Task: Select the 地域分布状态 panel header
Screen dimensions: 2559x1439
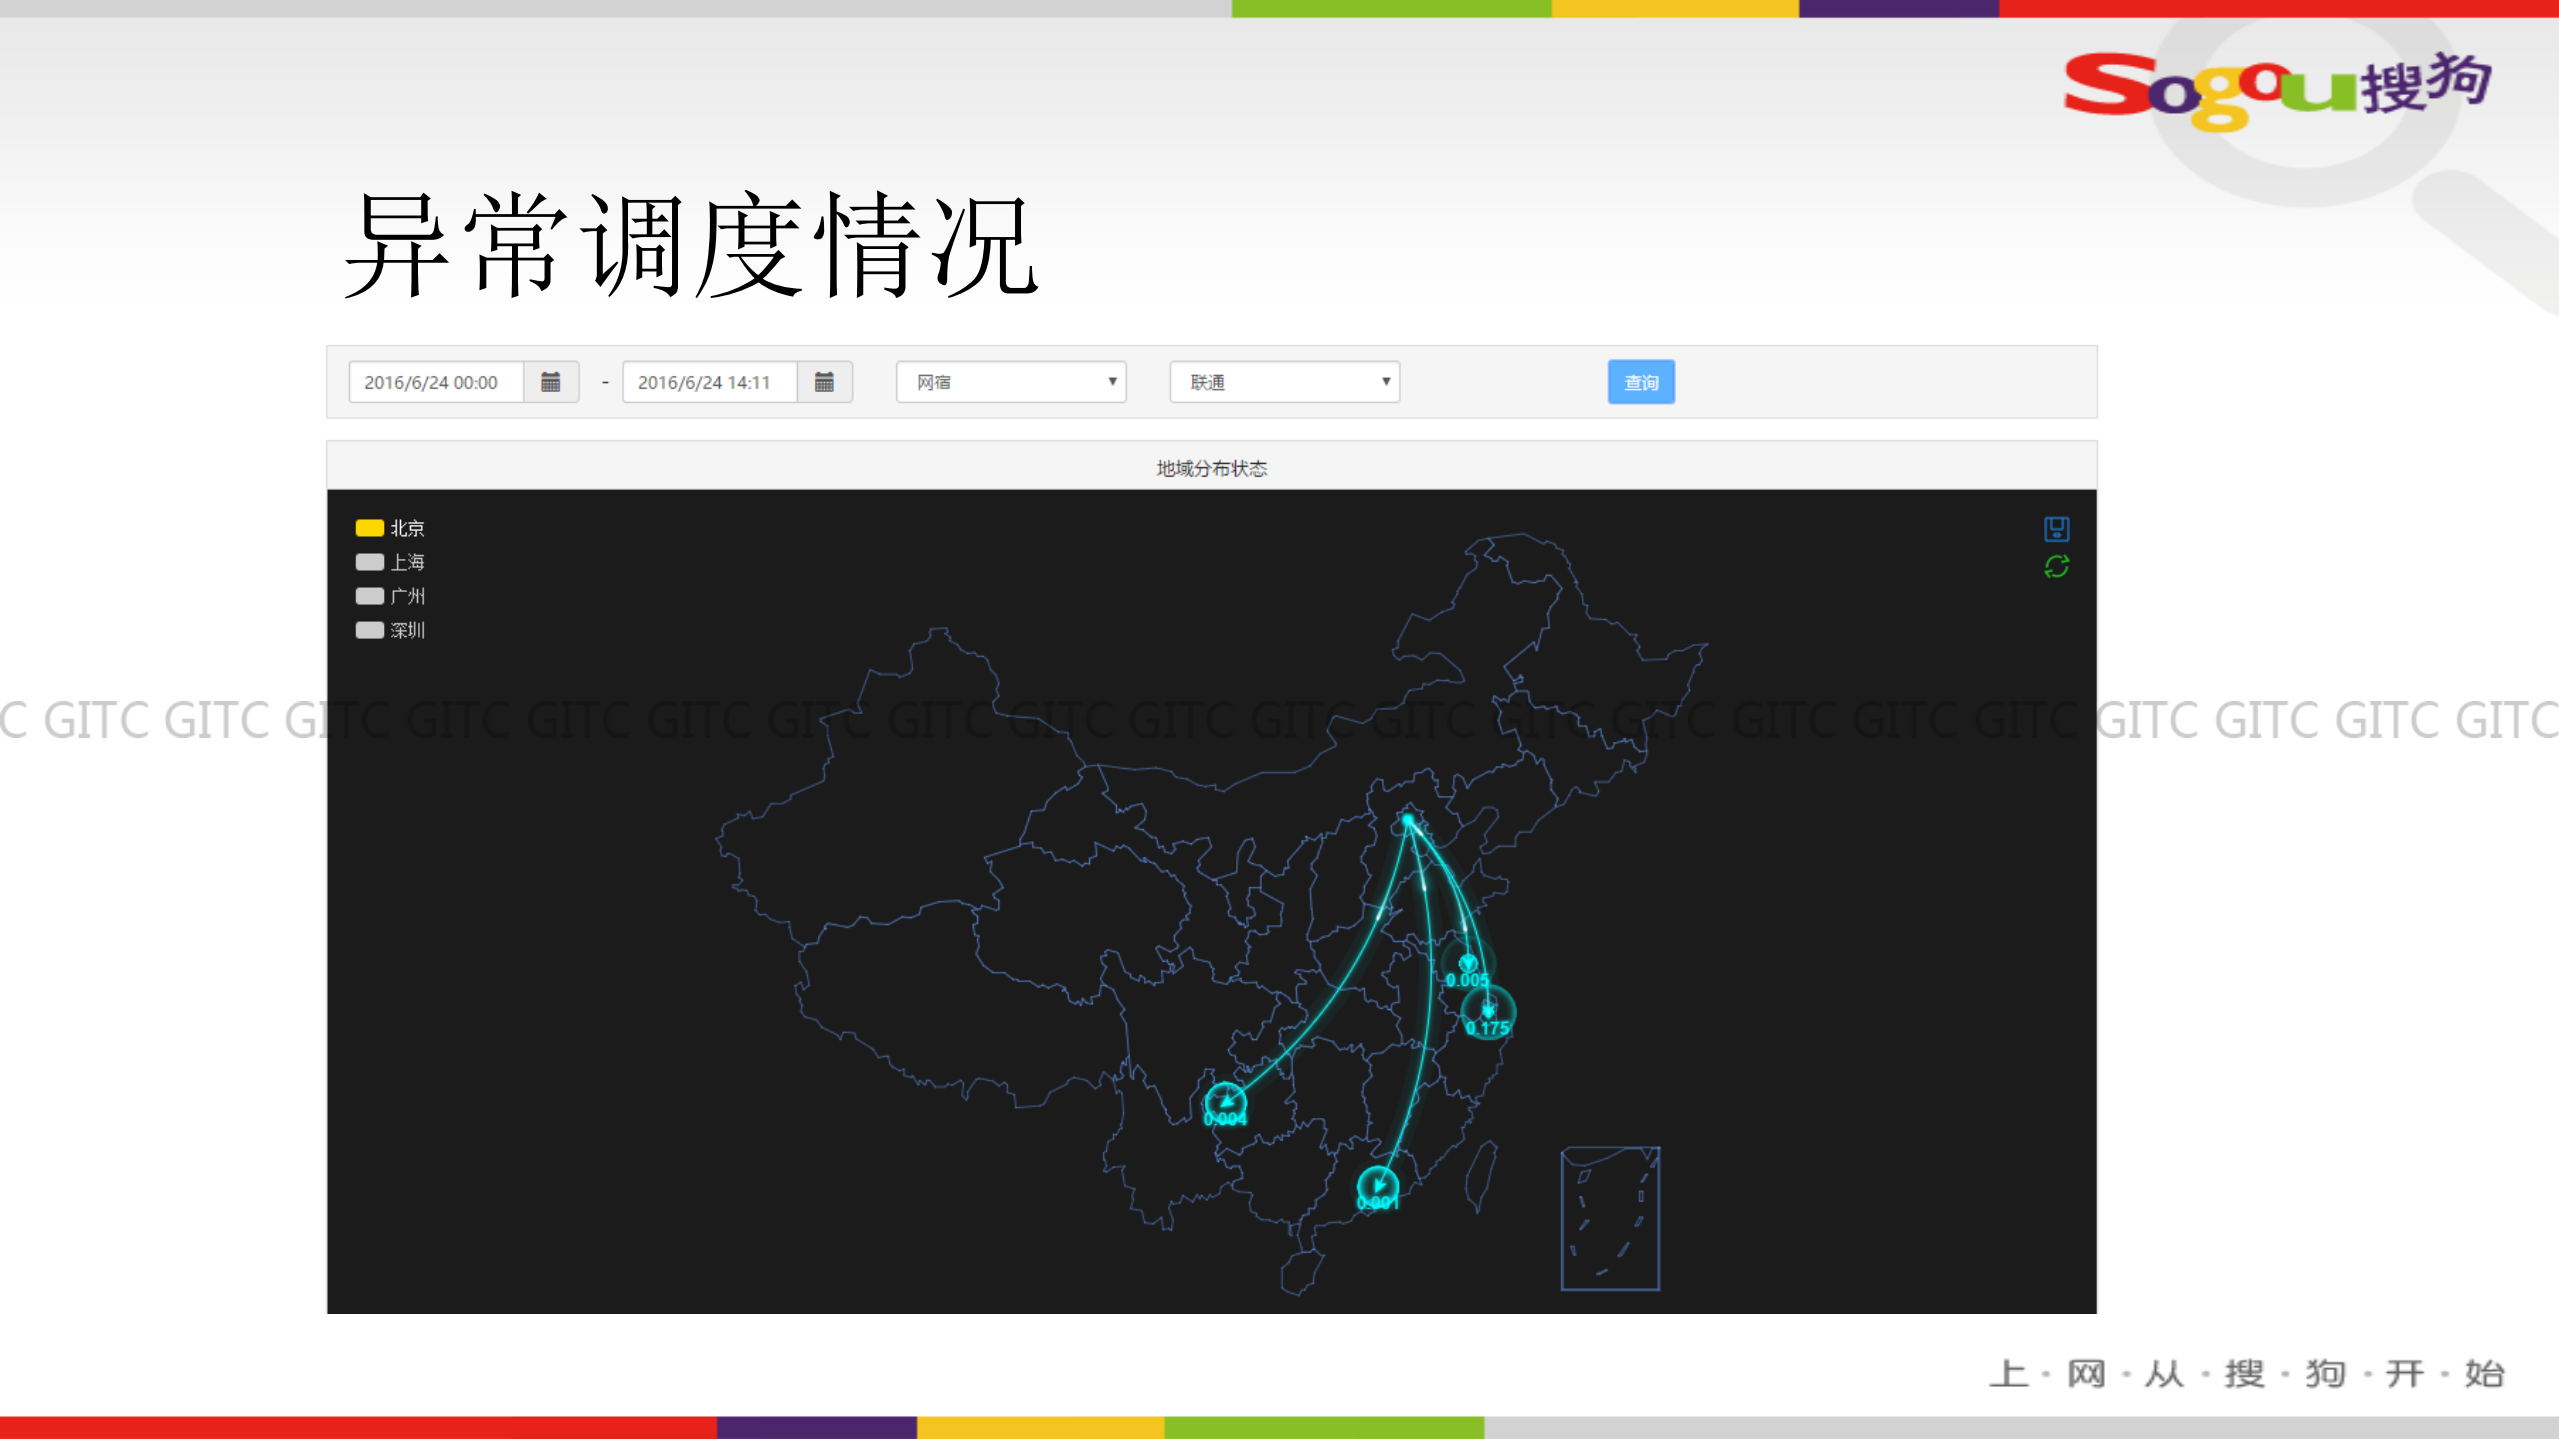Action: tap(1213, 467)
